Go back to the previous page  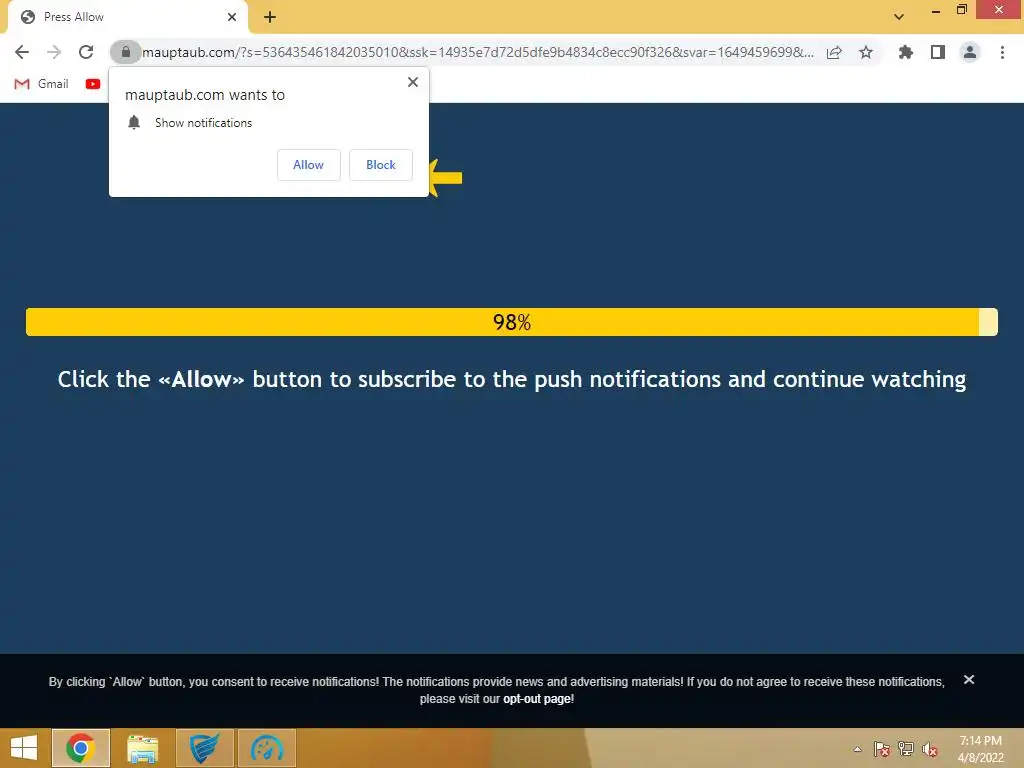pos(22,52)
